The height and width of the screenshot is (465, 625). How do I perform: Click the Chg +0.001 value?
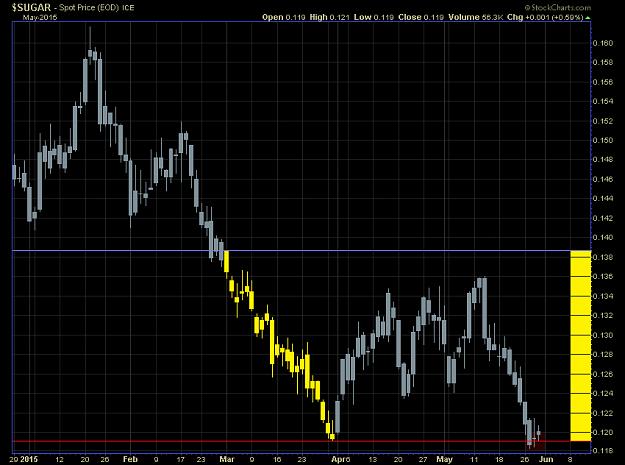[529, 17]
